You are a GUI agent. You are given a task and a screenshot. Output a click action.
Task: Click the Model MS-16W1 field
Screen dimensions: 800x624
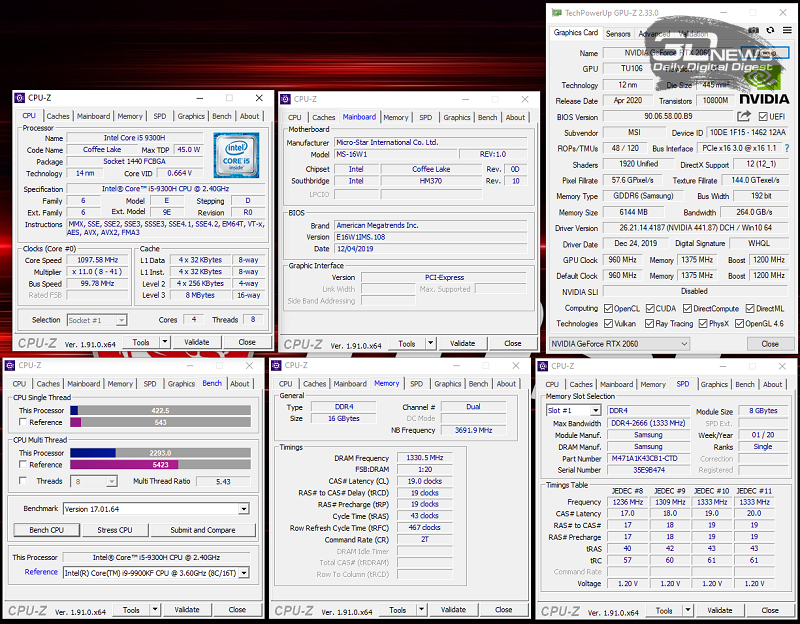point(395,154)
